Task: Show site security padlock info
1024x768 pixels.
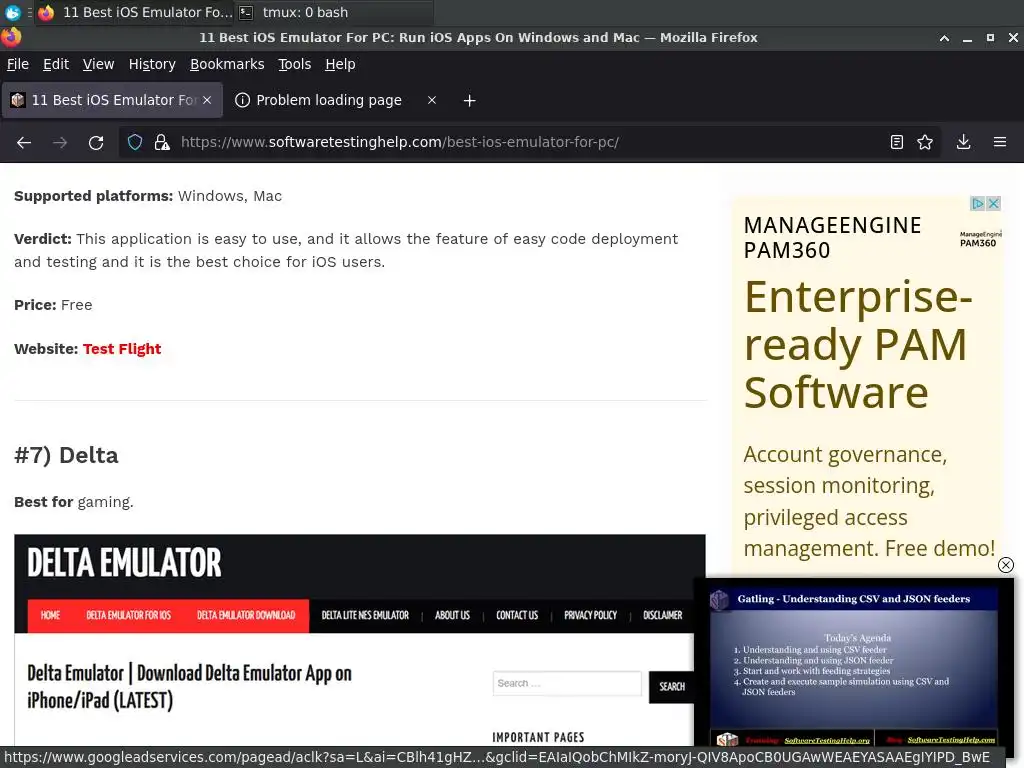Action: 162,142
